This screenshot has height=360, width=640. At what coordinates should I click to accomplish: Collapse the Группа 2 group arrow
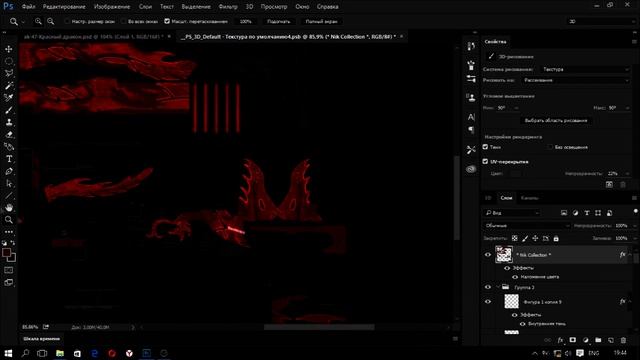point(498,287)
